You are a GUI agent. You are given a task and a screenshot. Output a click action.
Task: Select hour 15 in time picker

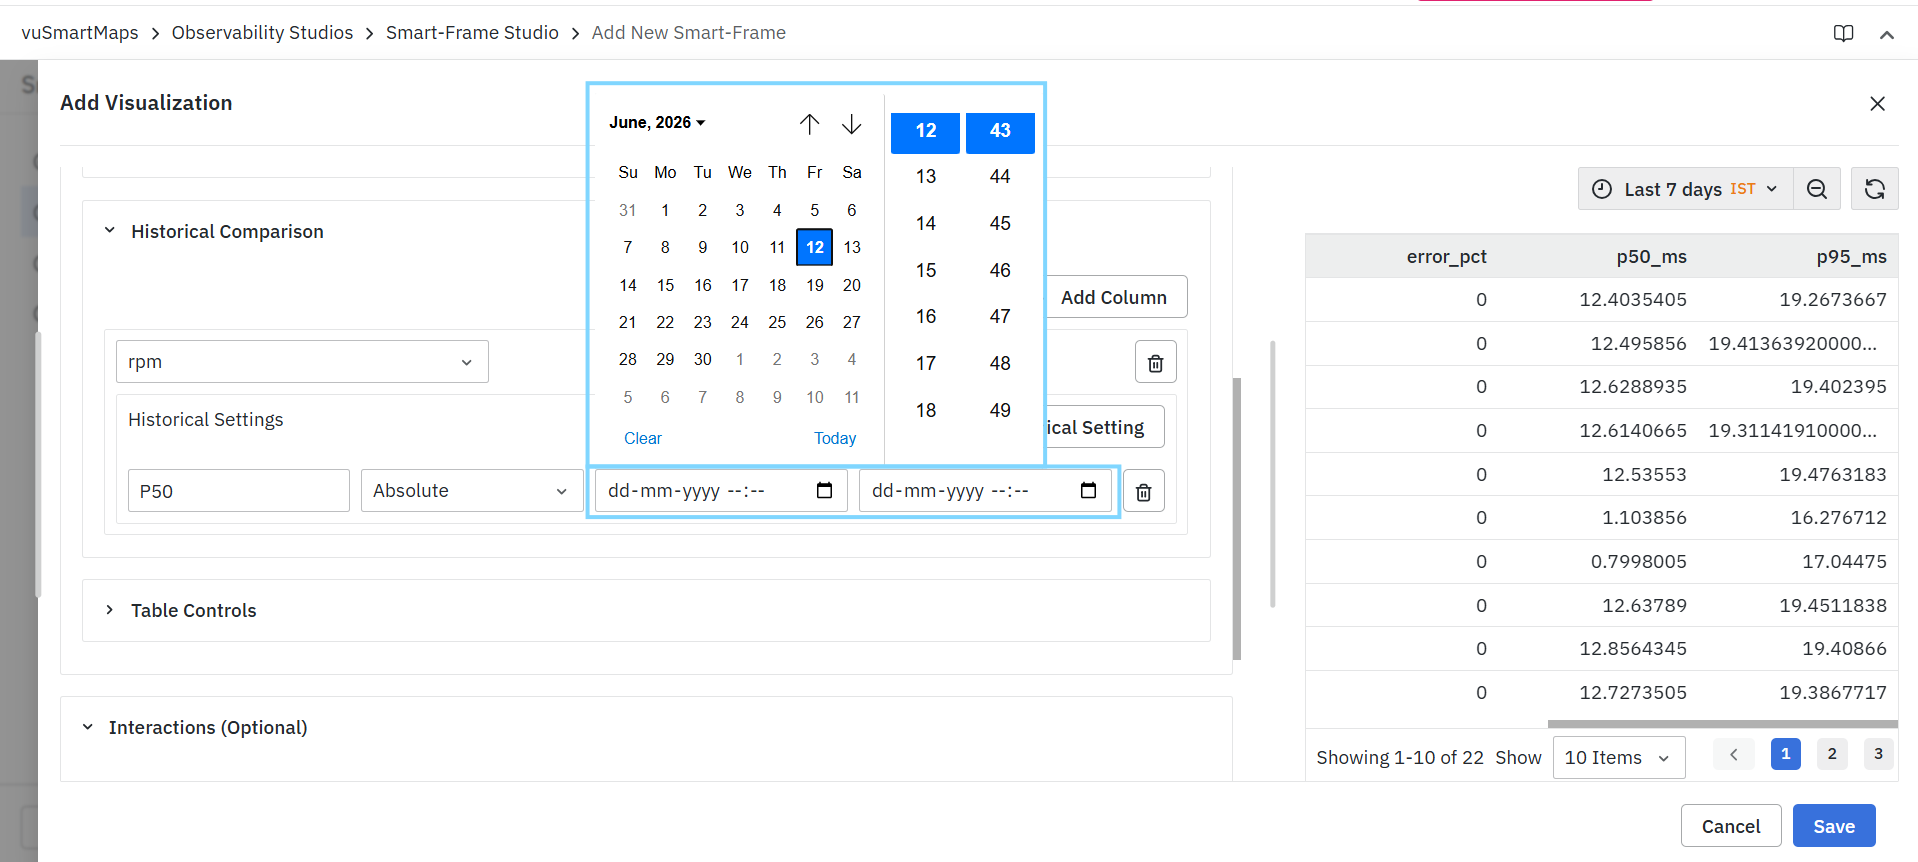click(926, 270)
